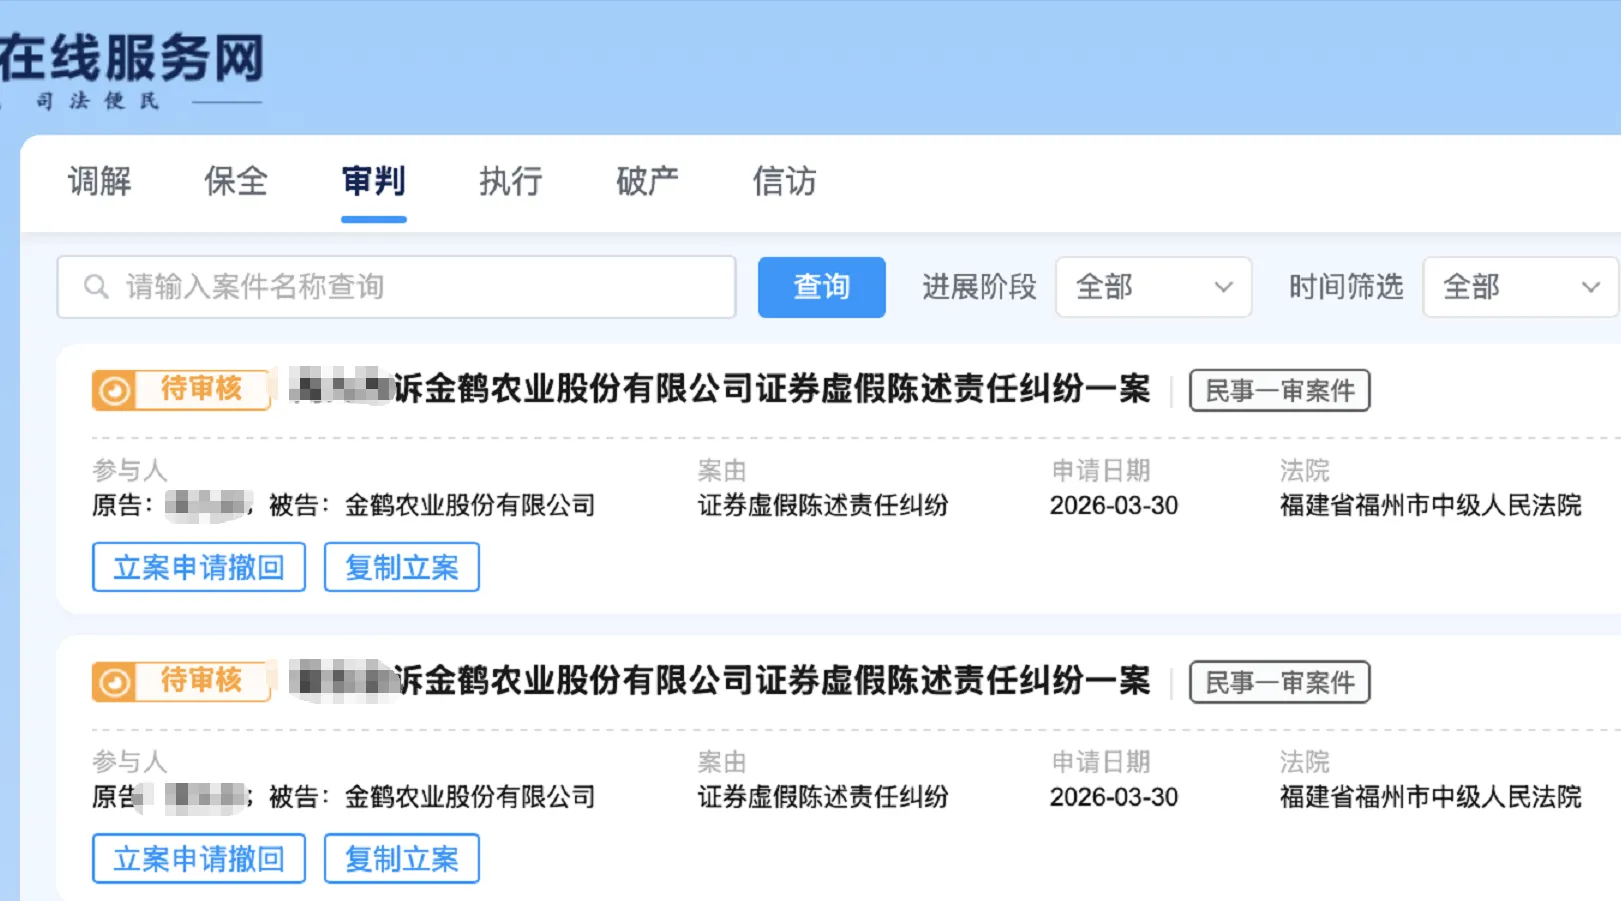This screenshot has width=1621, height=901.
Task: Click the 民事一审案件 tag on the first case
Action: [1278, 390]
